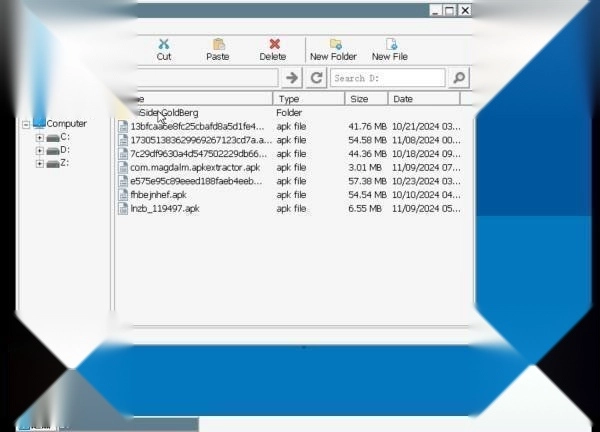
Task: Select the Z: drive in tree
Action: coord(65,163)
